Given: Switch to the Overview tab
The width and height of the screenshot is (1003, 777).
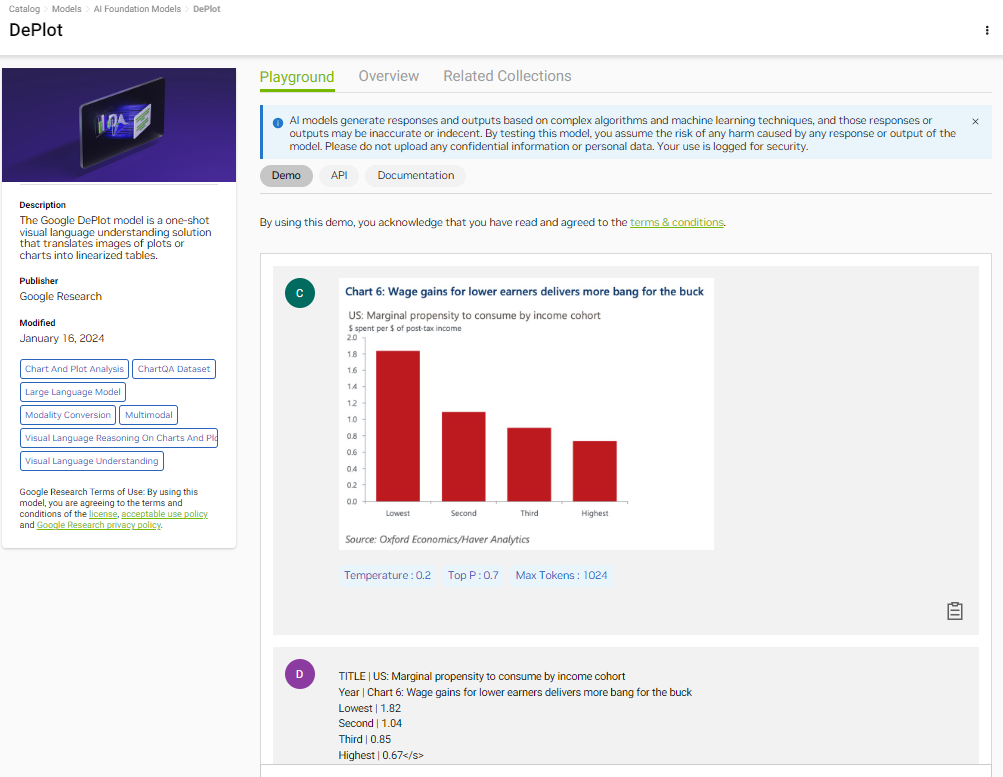Looking at the screenshot, I should [388, 76].
